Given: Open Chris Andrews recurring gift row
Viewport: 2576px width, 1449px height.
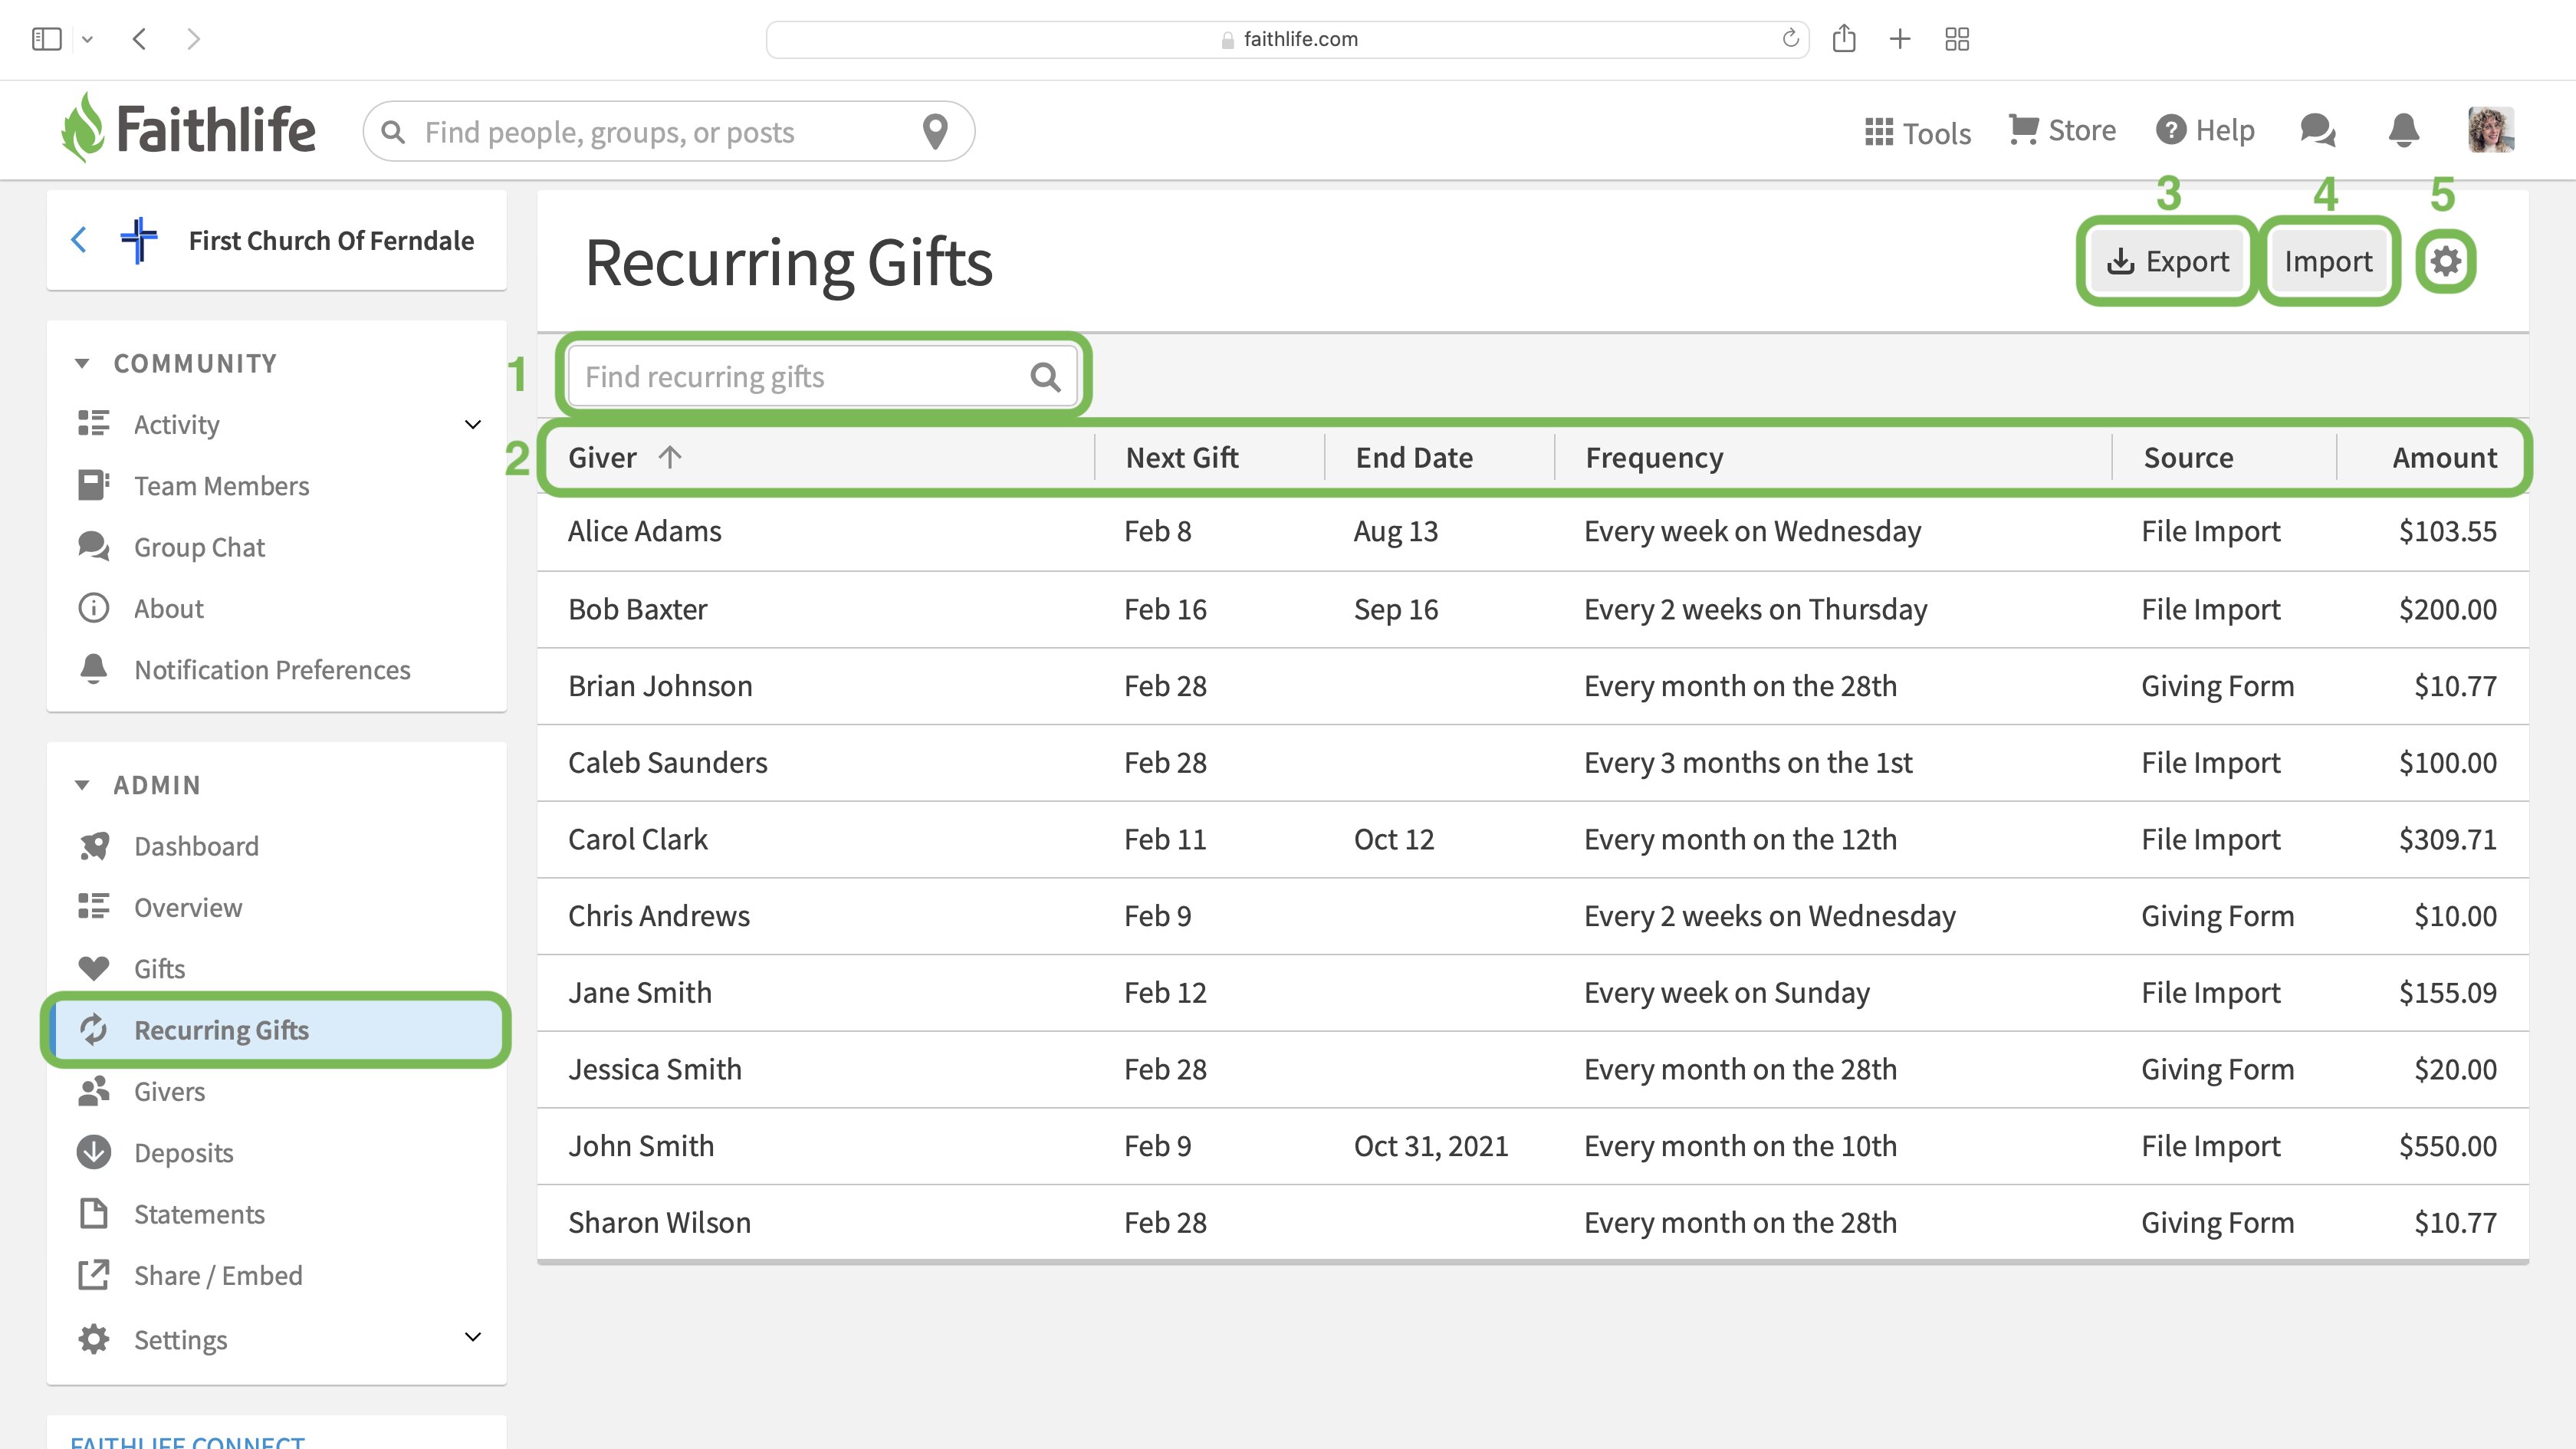Looking at the screenshot, I should tap(1532, 916).
